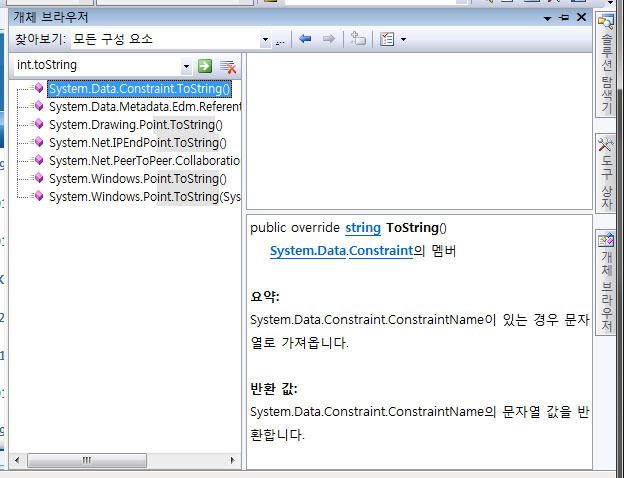
Task: Select System.Data.Metadata.Edm.Referent result
Action: pos(145,107)
